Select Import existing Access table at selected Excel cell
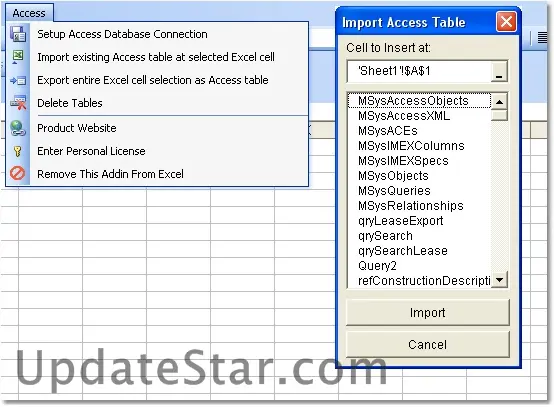The width and height of the screenshot is (554, 407). coord(156,57)
